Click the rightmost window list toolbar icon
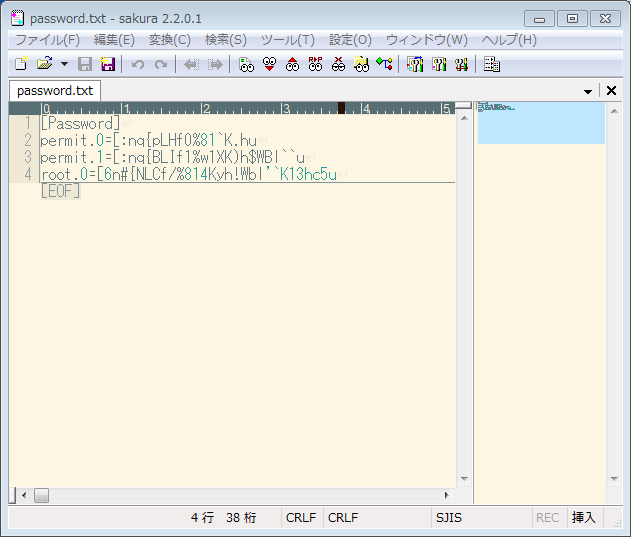Image resolution: width=631 pixels, height=537 pixels. coord(491,65)
